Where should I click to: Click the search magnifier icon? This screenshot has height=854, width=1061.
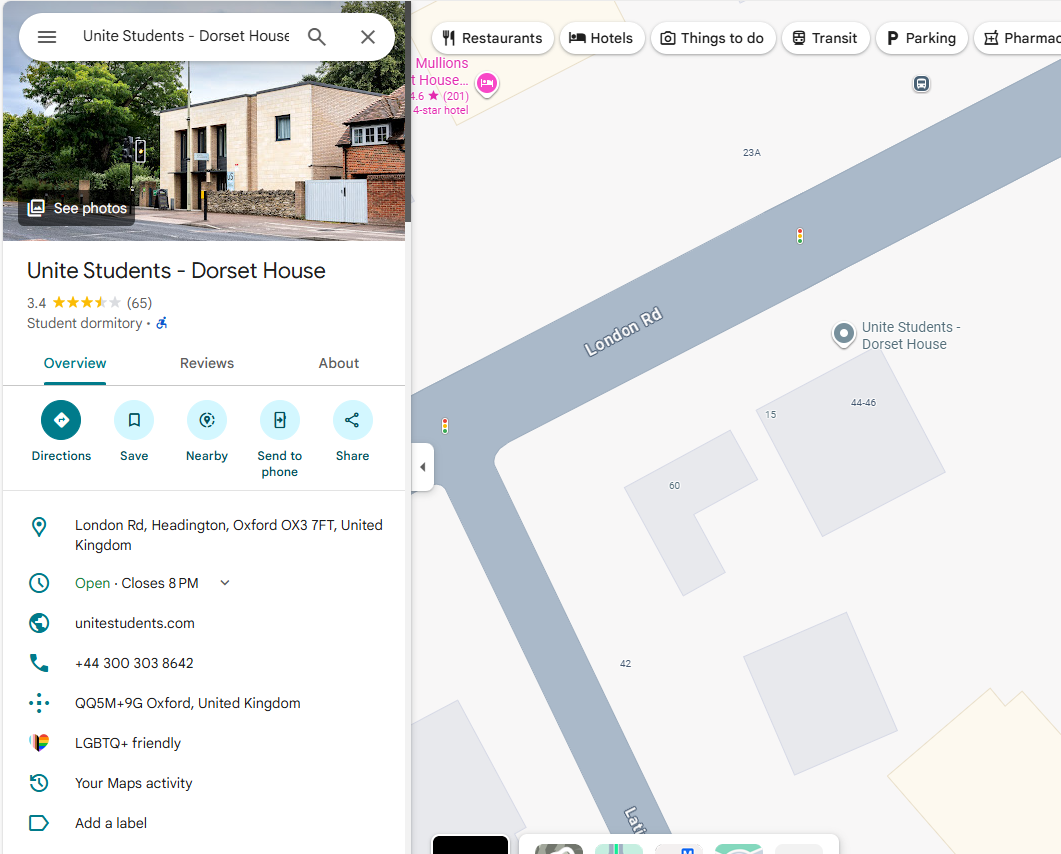[x=317, y=37]
